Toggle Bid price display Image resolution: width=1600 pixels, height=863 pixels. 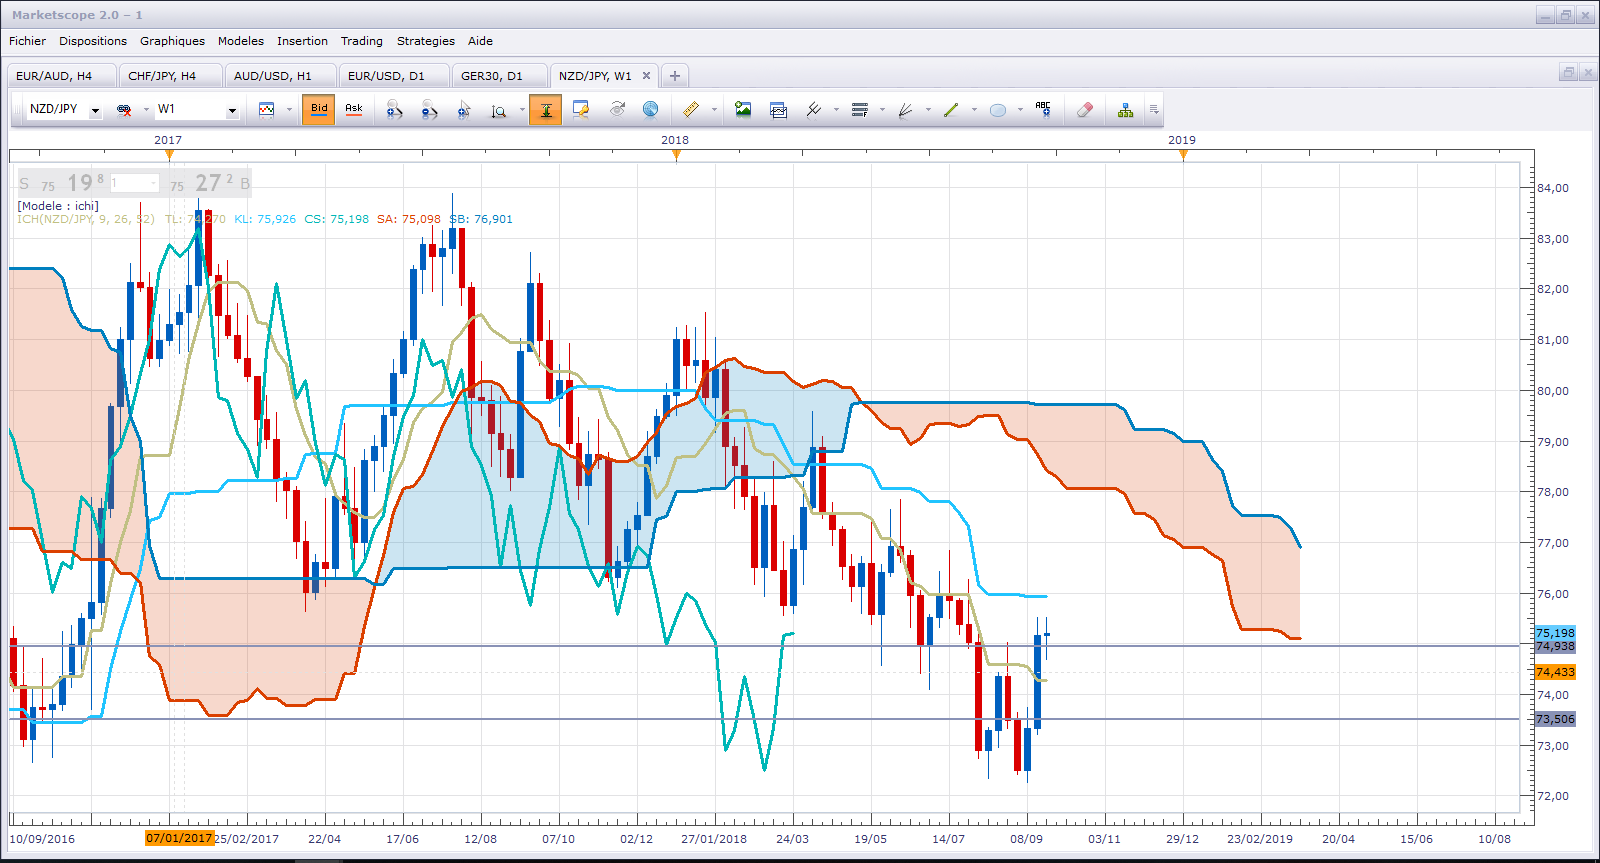(319, 110)
